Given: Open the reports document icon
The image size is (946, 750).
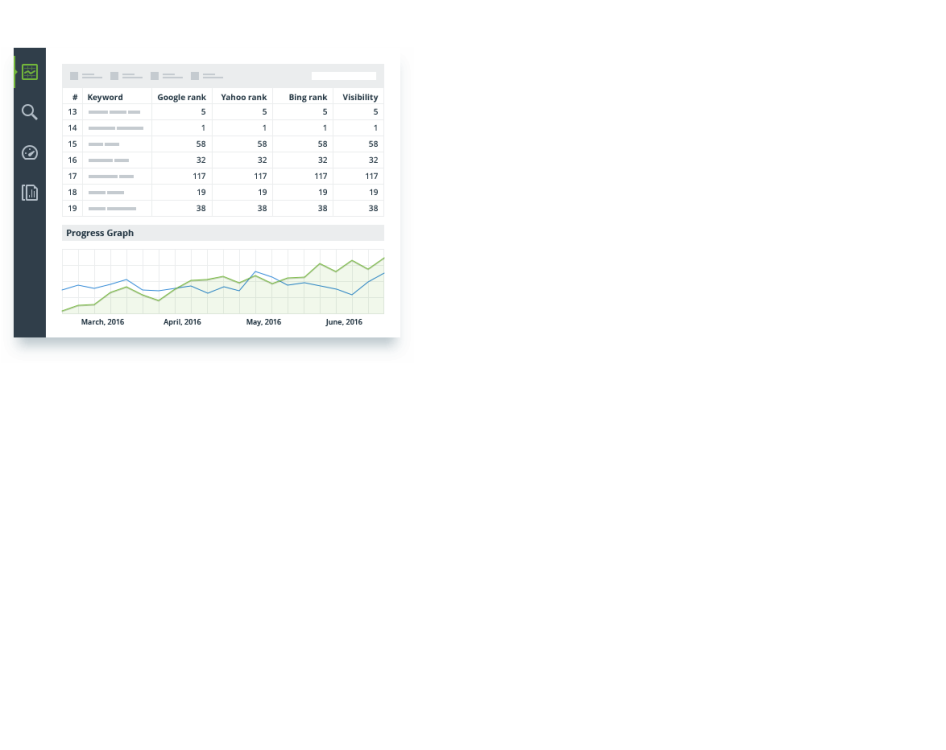Looking at the screenshot, I should pos(30,192).
